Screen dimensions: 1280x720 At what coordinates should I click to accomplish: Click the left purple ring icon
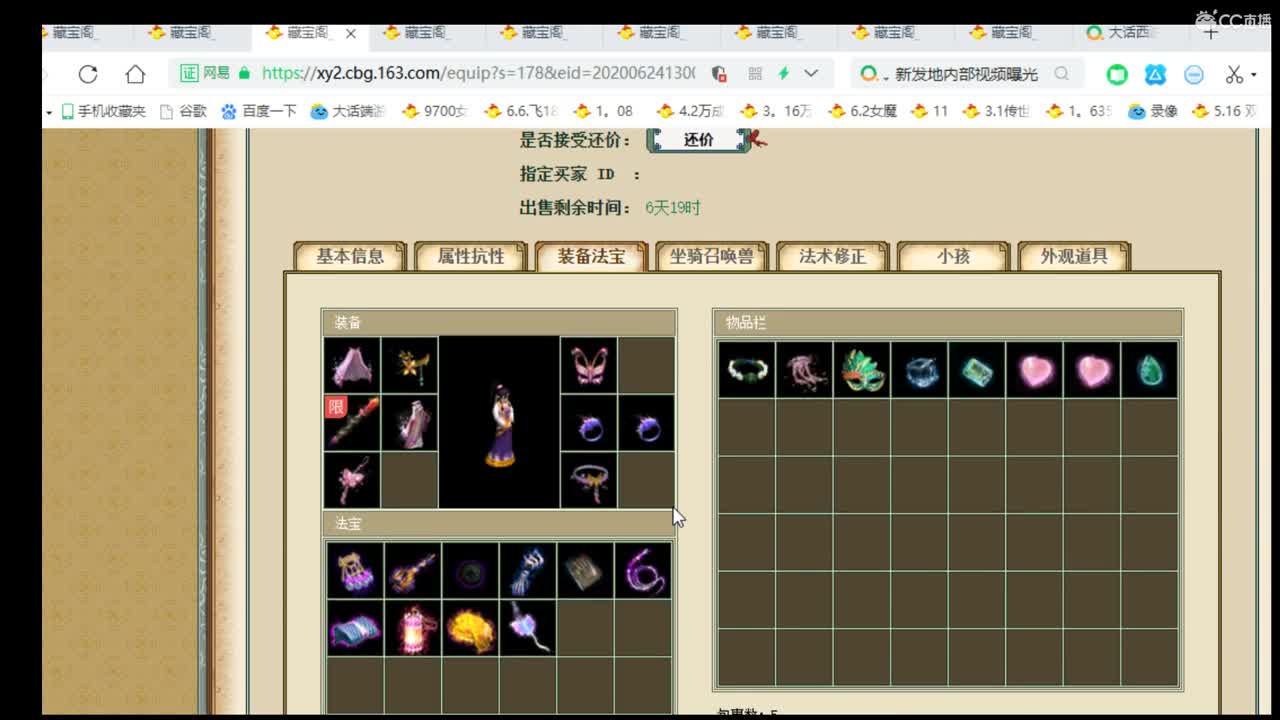click(x=588, y=423)
